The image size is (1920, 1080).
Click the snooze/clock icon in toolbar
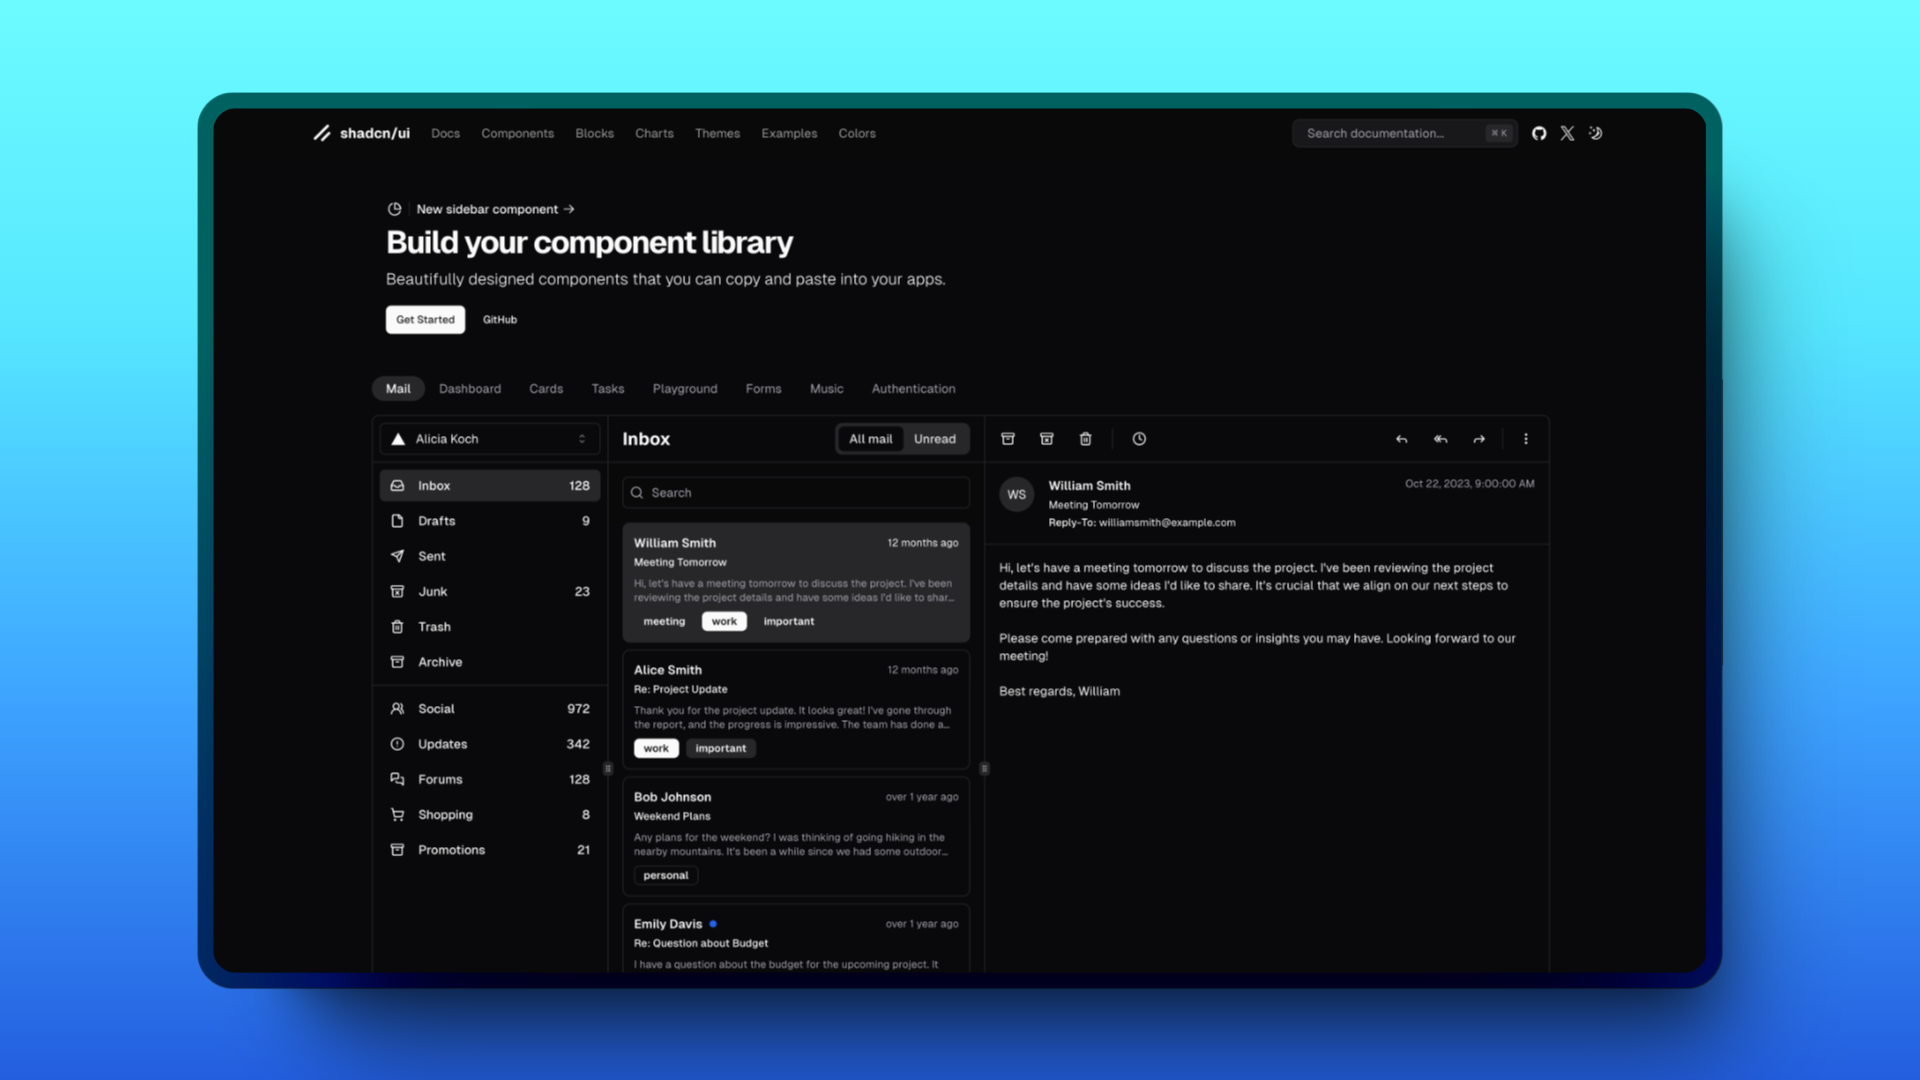[1138, 438]
